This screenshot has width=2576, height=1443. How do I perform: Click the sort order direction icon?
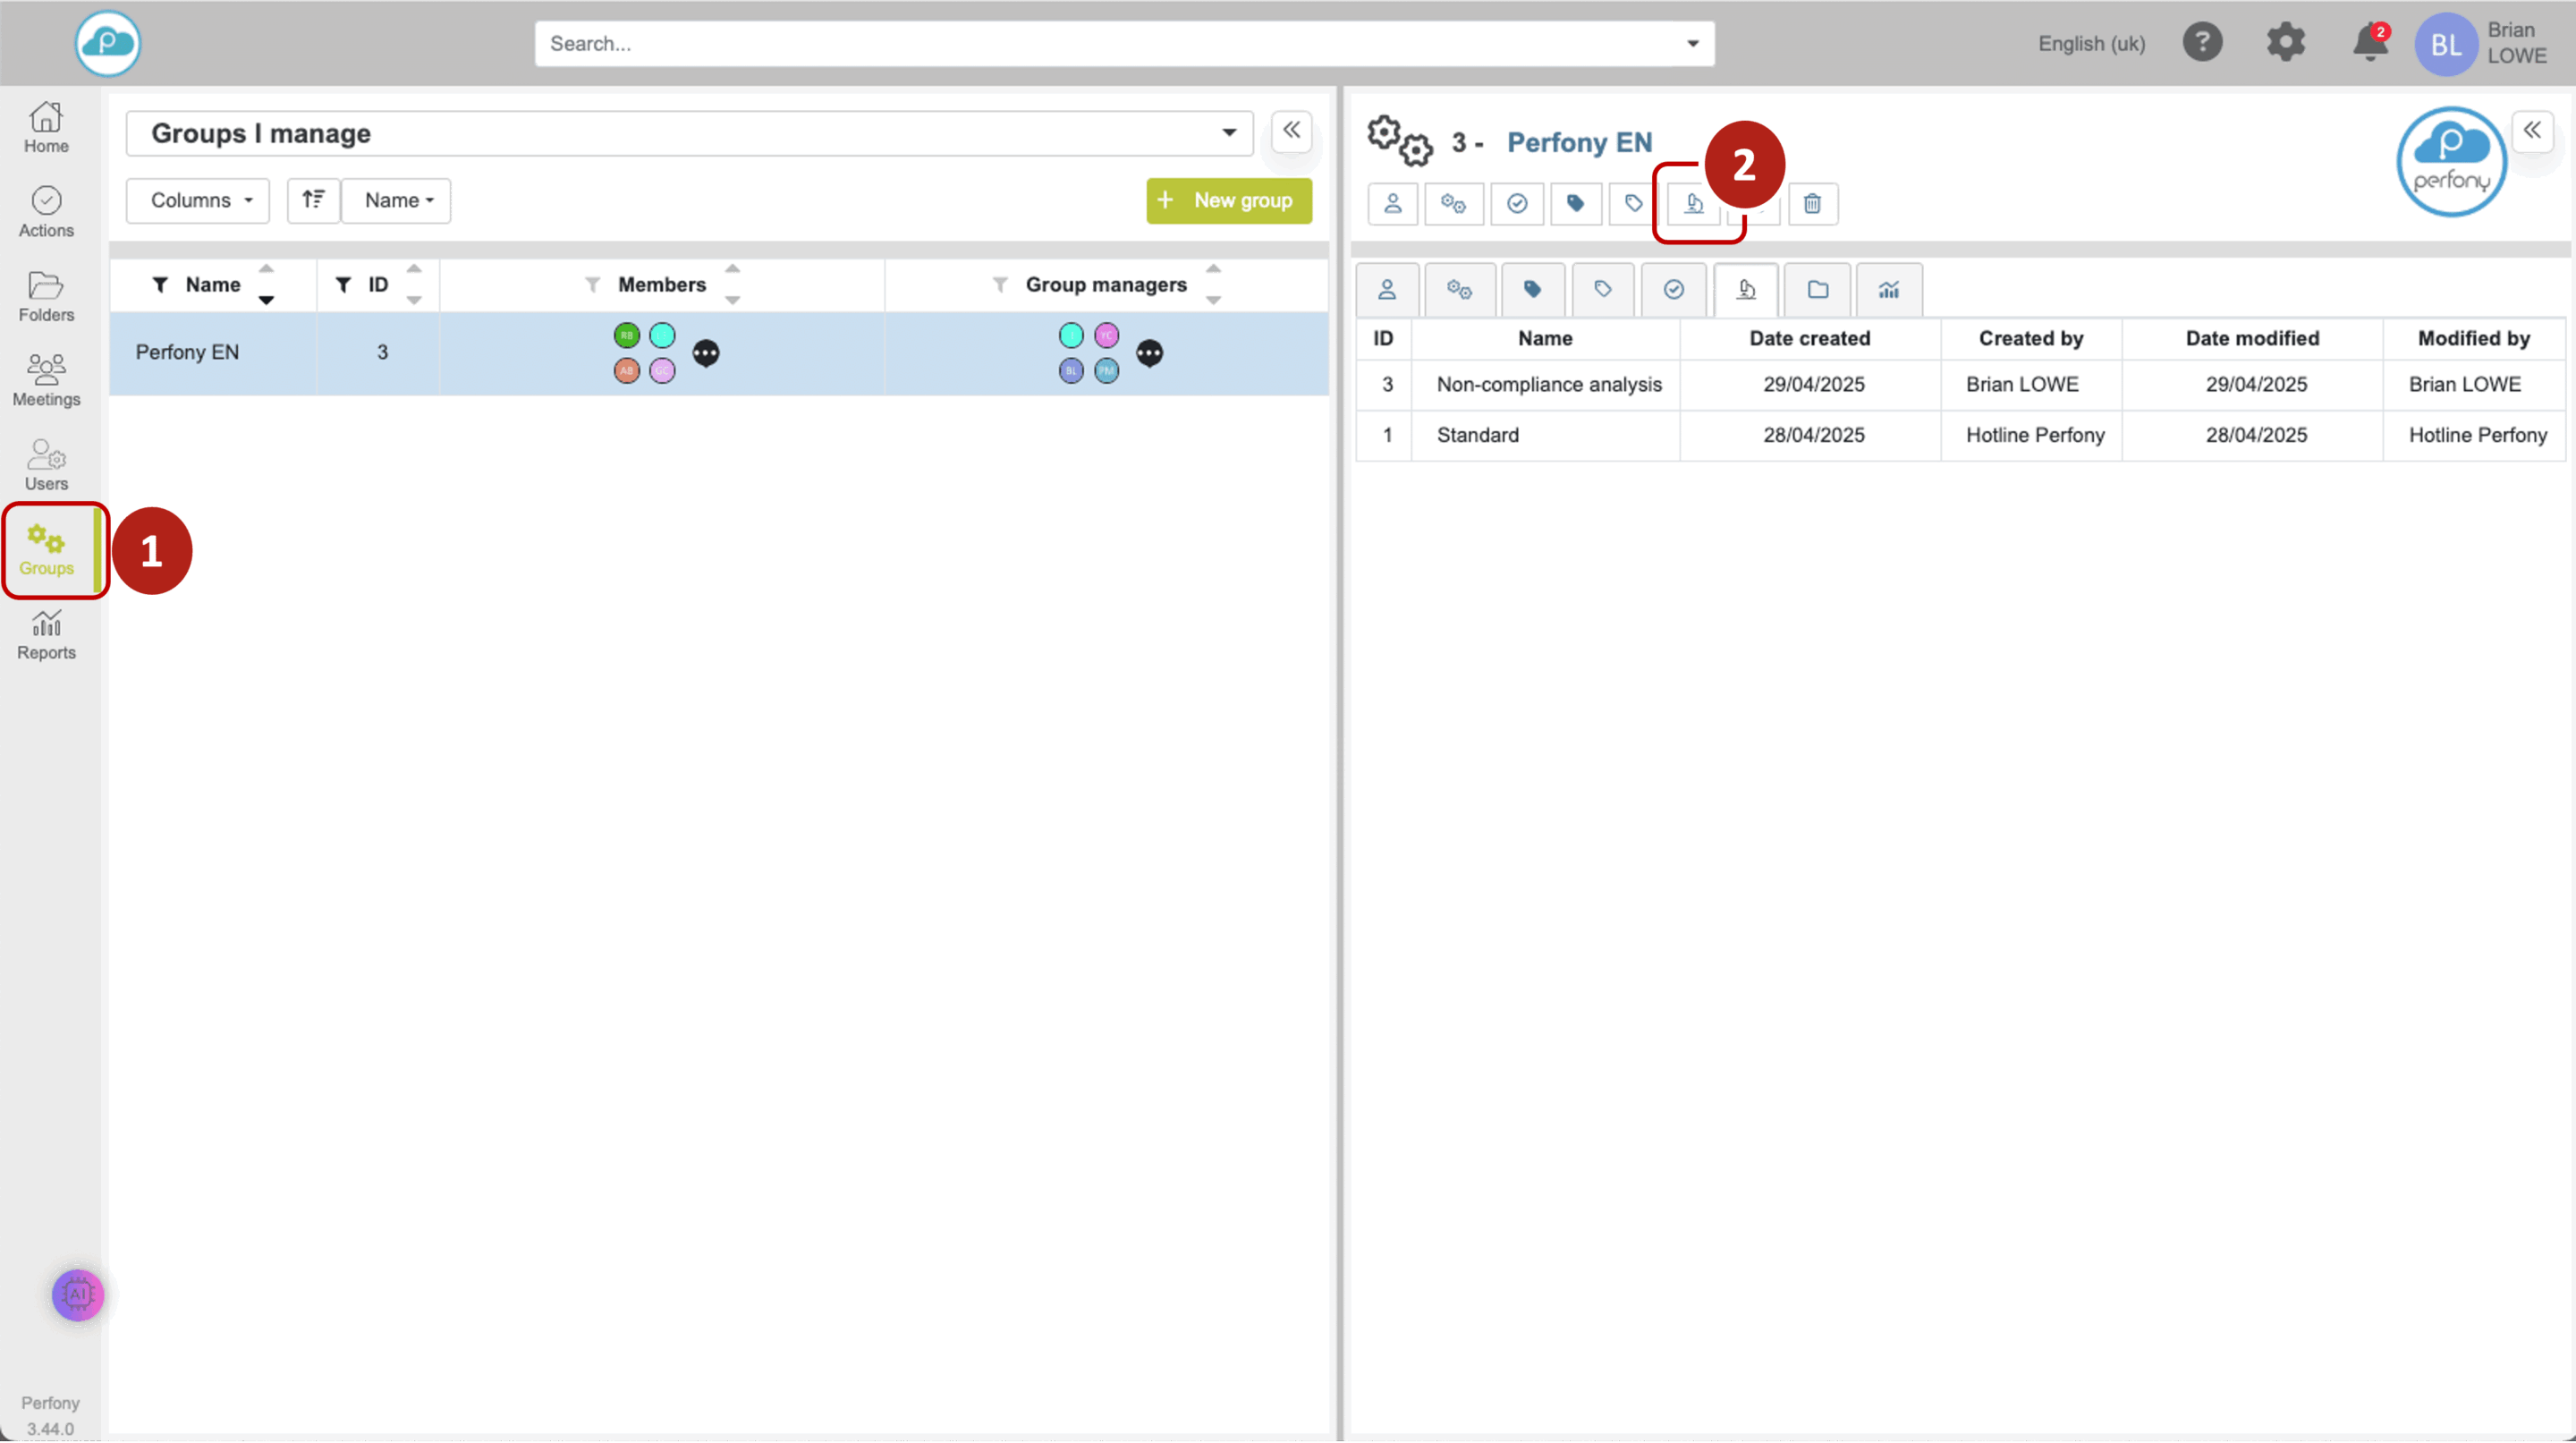pyautogui.click(x=313, y=200)
